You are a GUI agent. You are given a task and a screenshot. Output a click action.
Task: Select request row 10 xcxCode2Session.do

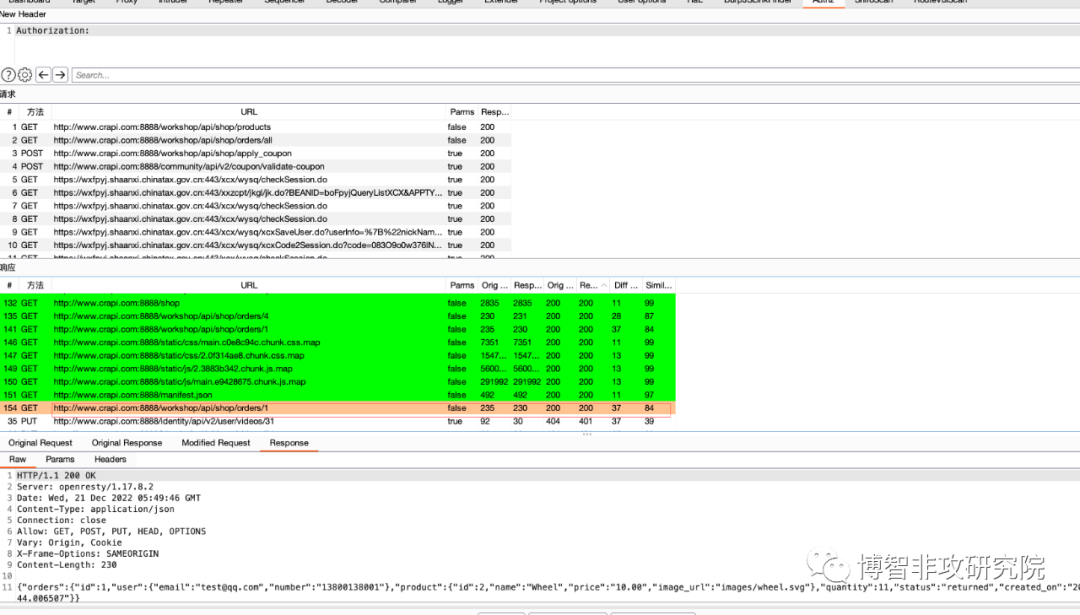(x=256, y=245)
